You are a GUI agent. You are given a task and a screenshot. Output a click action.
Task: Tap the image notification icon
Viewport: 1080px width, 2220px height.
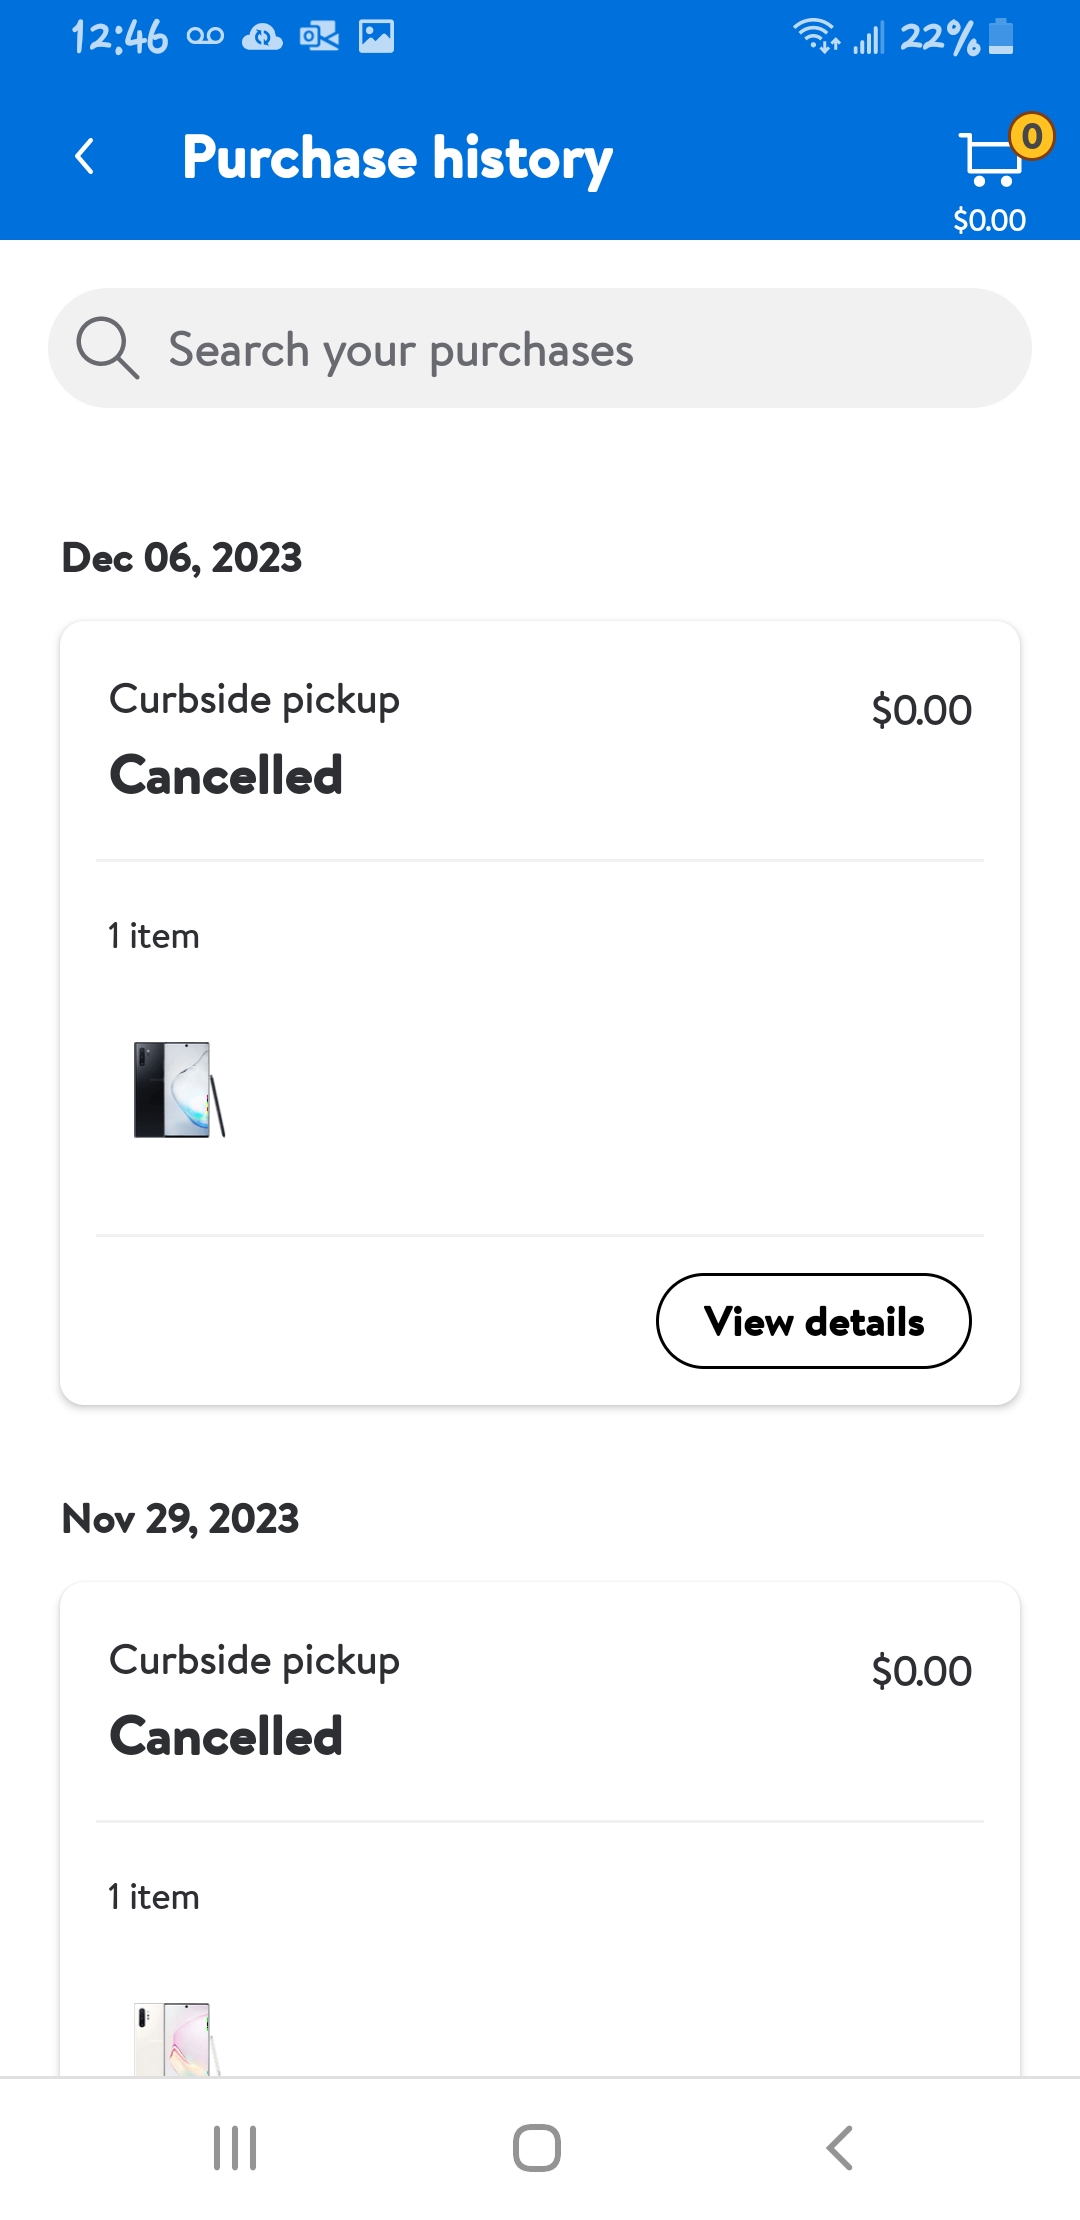377,37
